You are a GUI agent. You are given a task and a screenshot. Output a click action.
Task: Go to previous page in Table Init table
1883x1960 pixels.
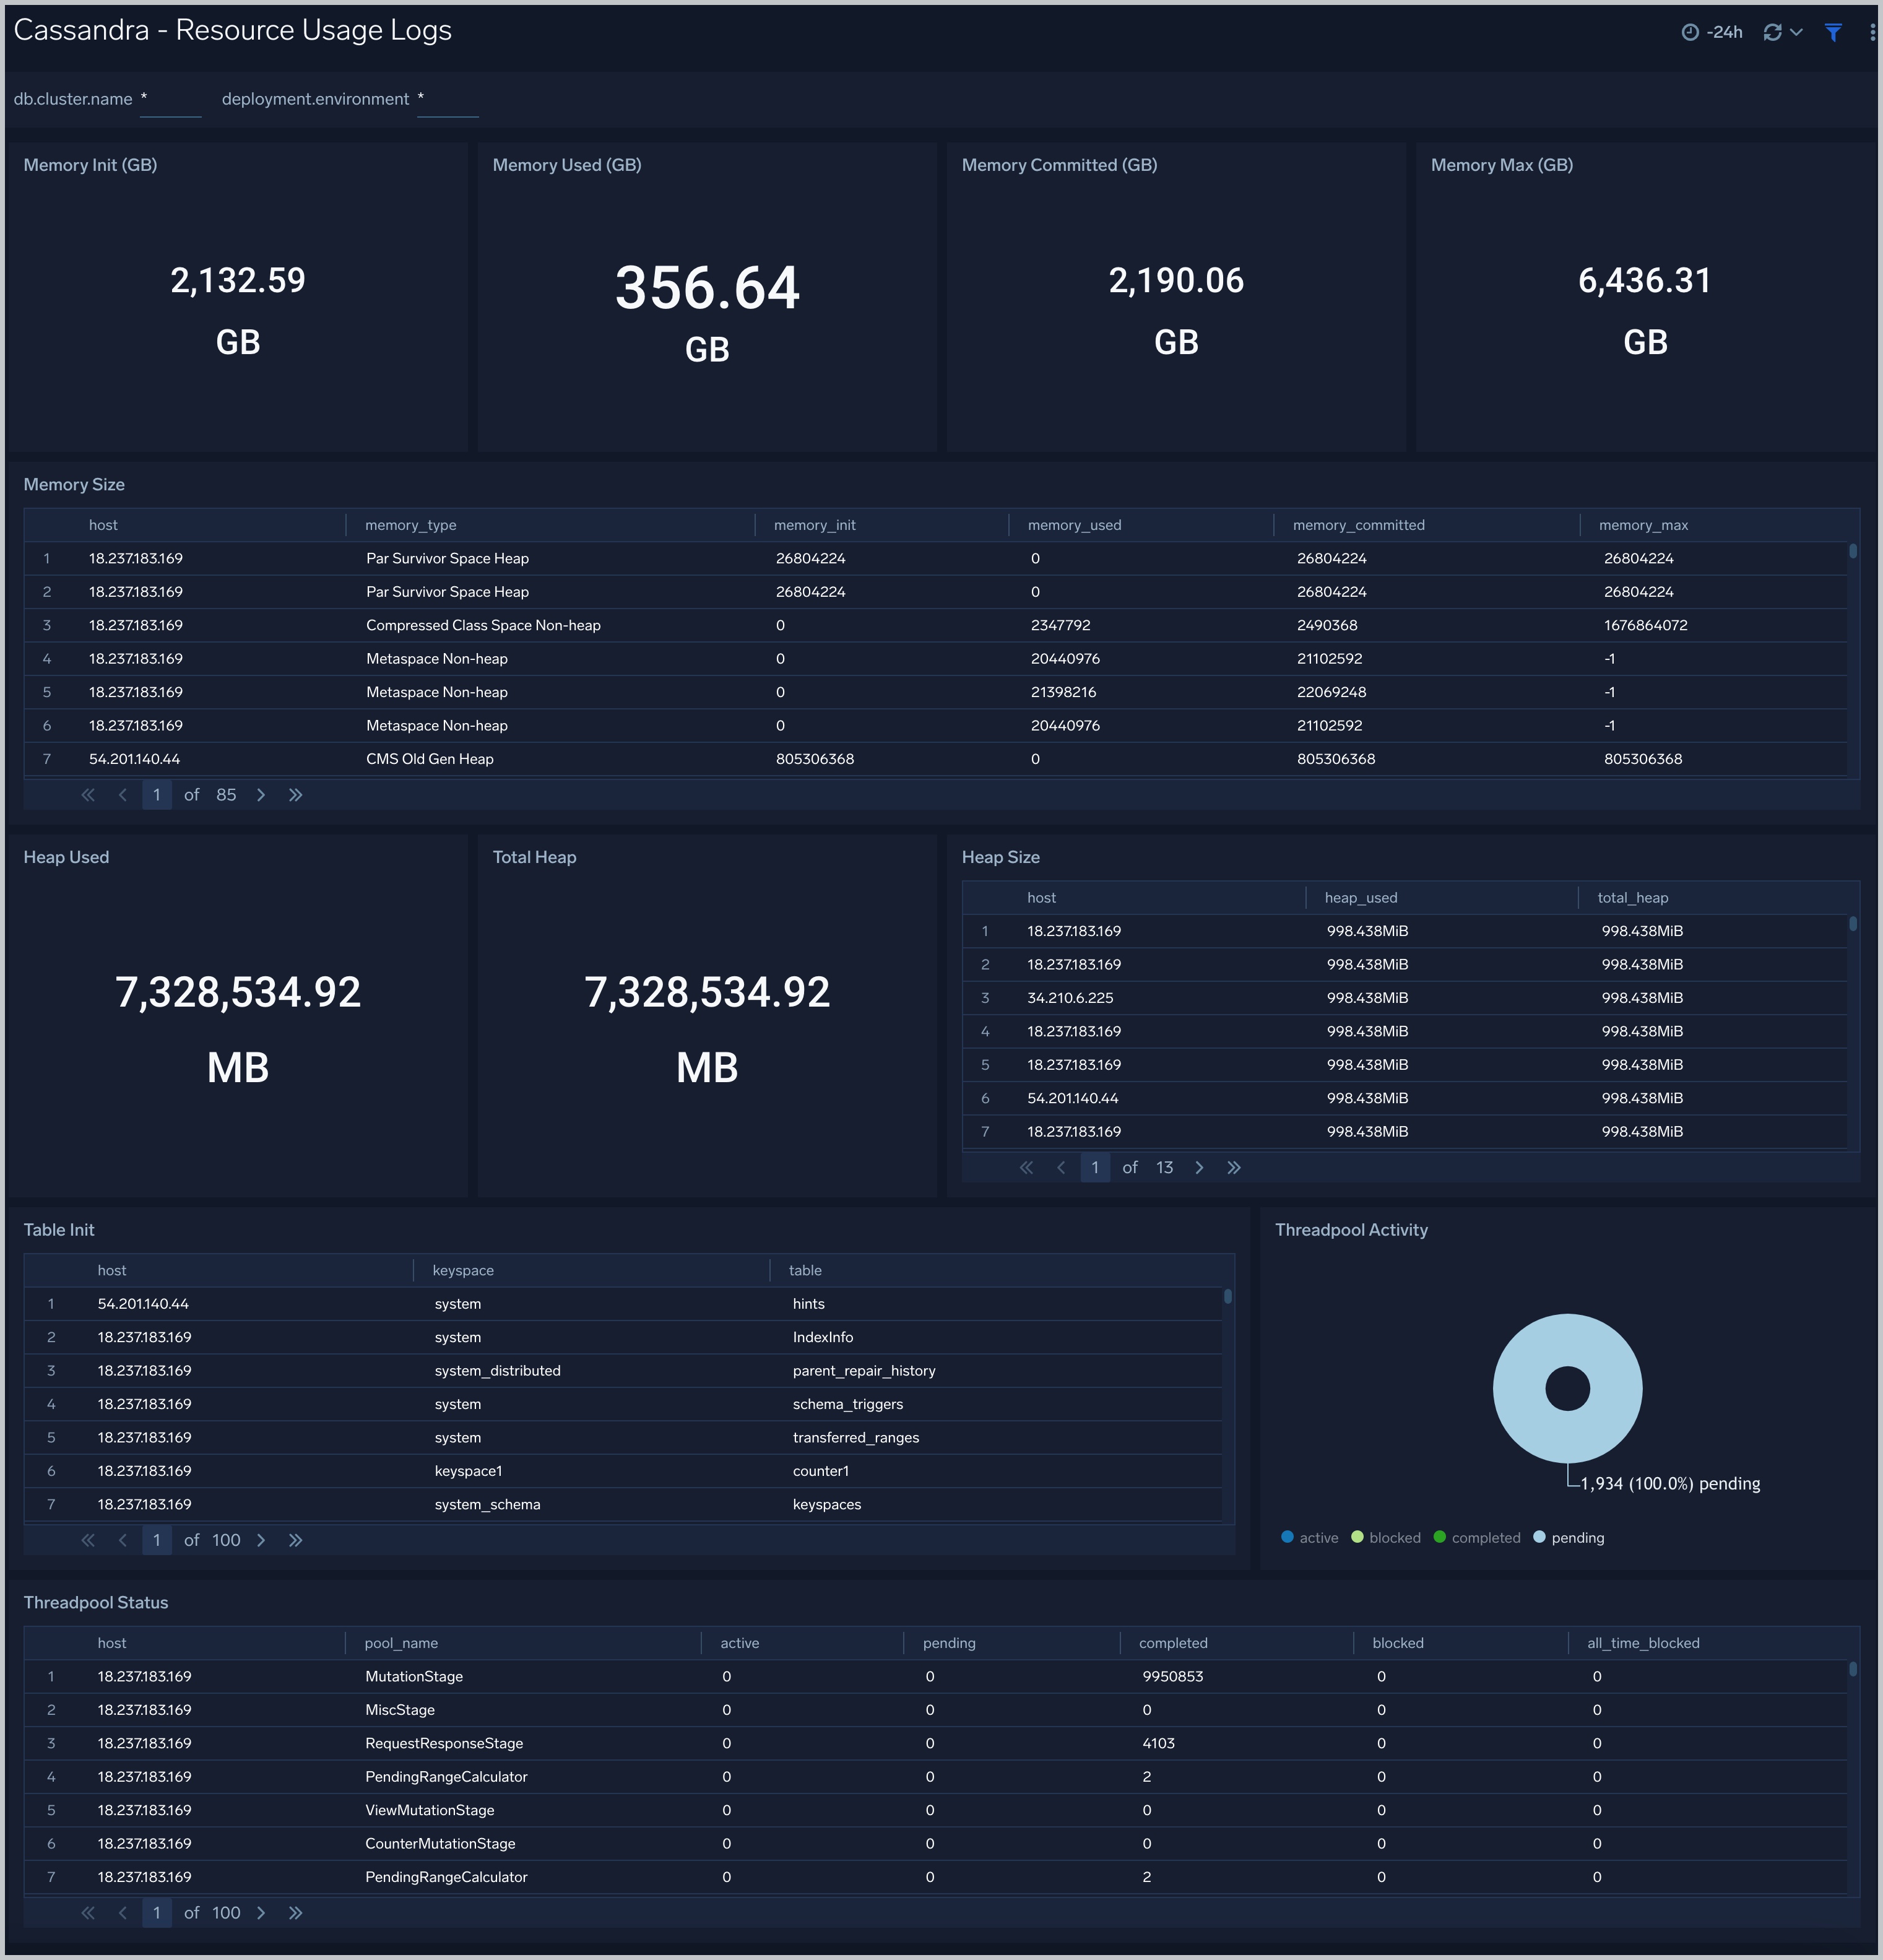point(123,1540)
